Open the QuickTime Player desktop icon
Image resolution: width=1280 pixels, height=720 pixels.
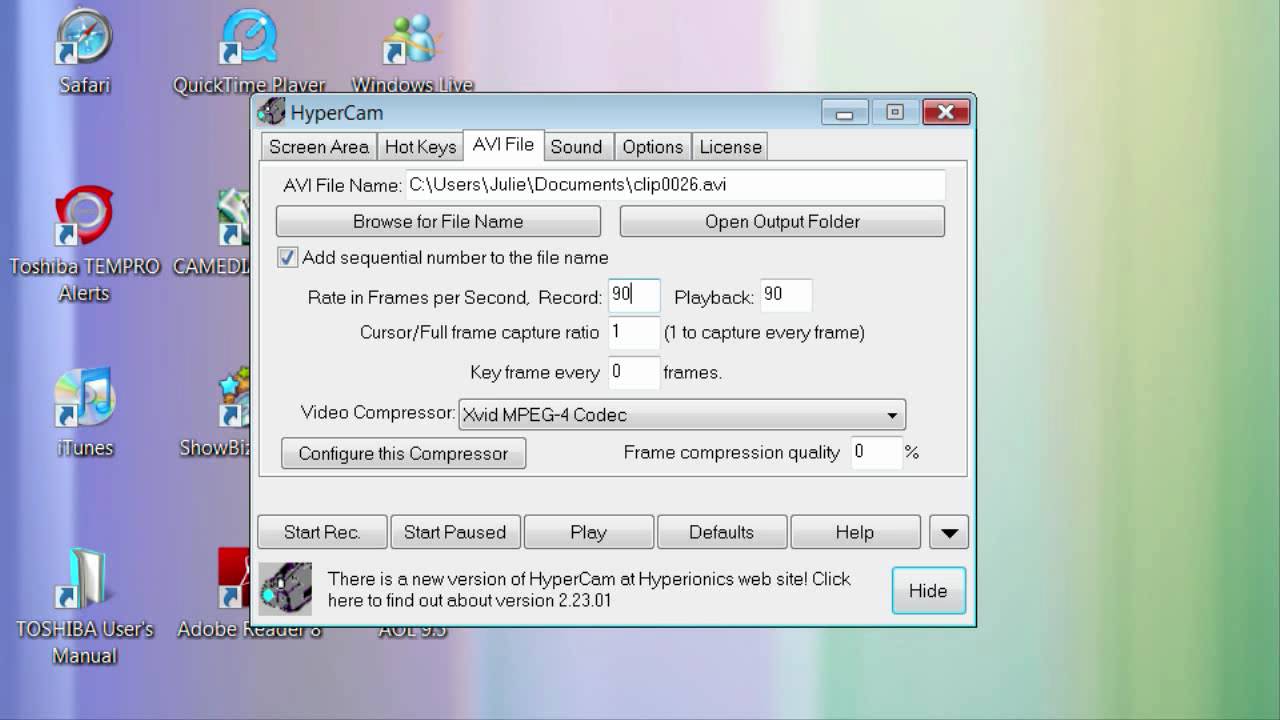click(x=249, y=50)
